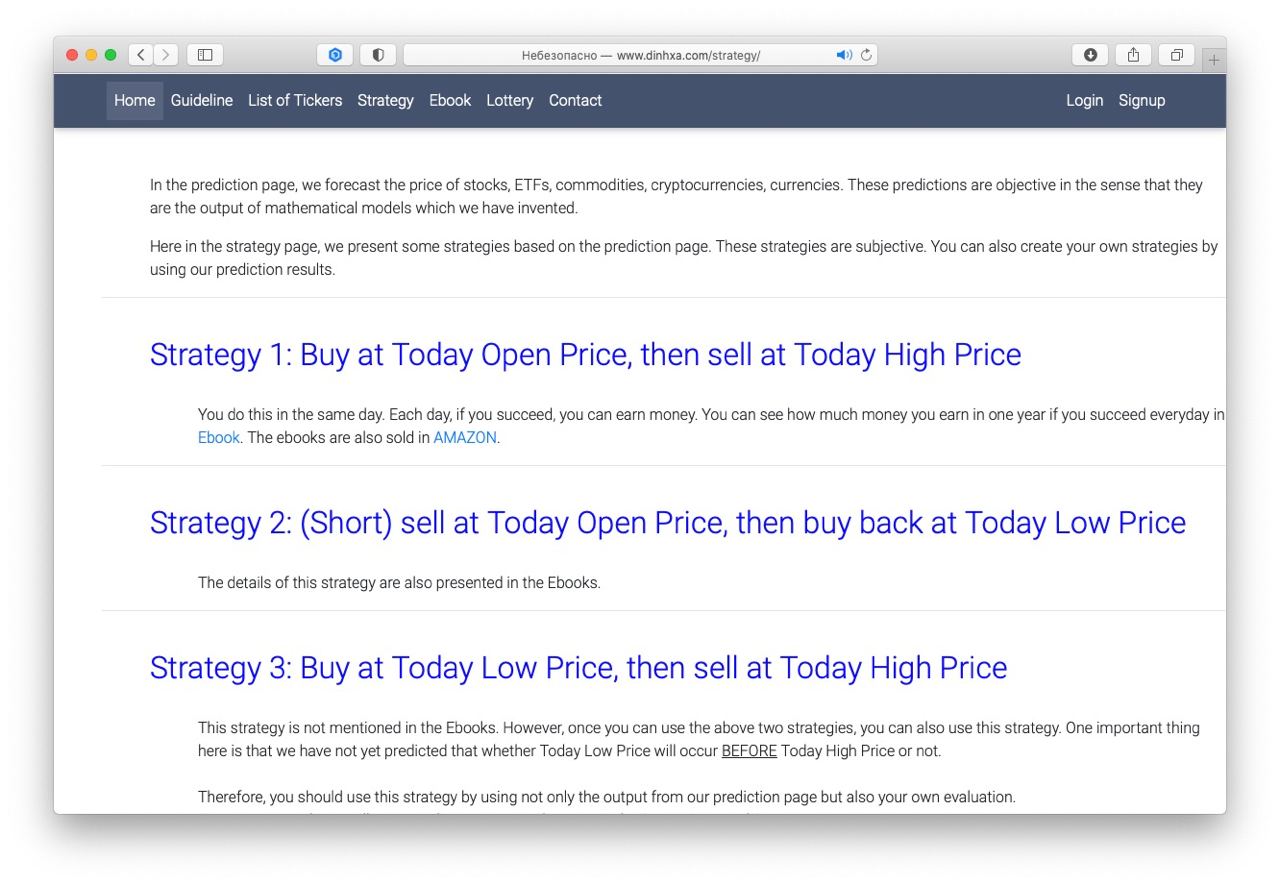Show the Safari sidebar
The height and width of the screenshot is (885, 1280).
[x=205, y=55]
